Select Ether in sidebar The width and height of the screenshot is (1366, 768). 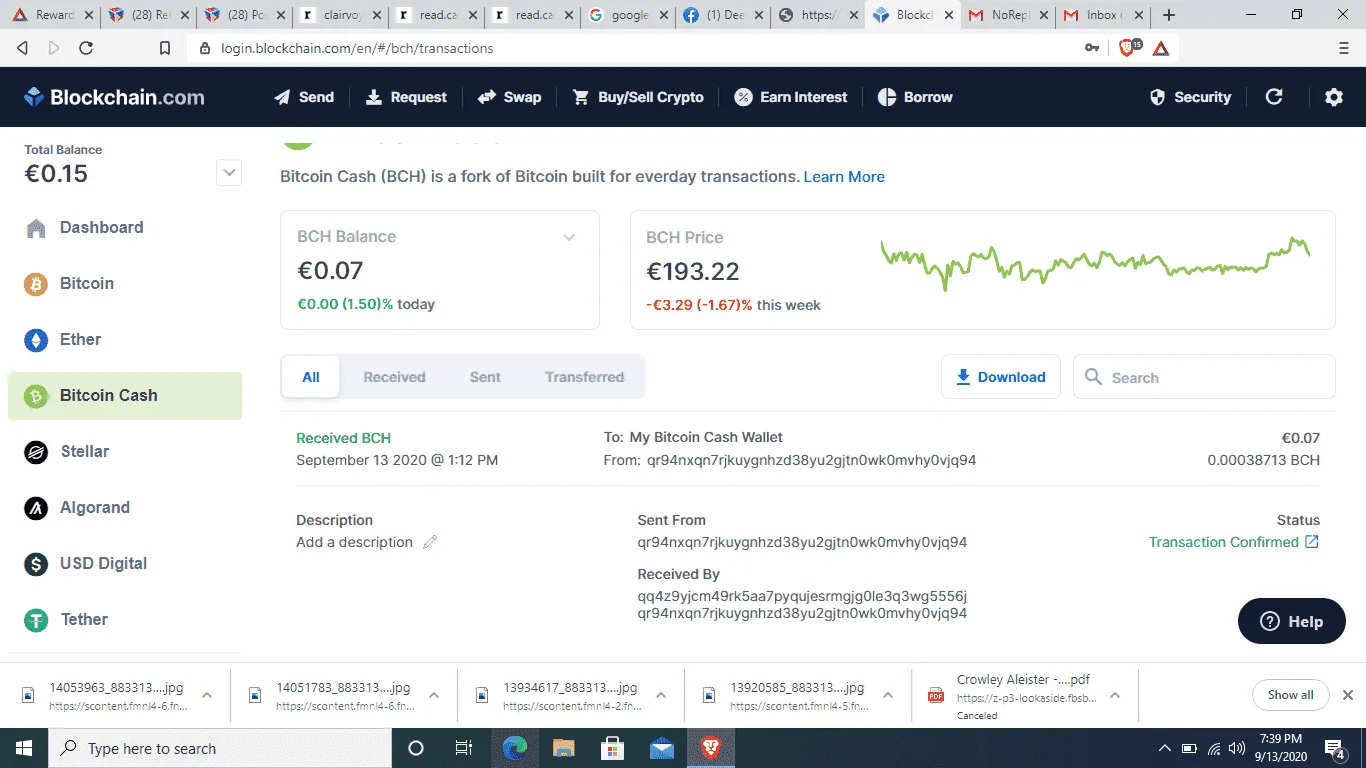click(124, 339)
